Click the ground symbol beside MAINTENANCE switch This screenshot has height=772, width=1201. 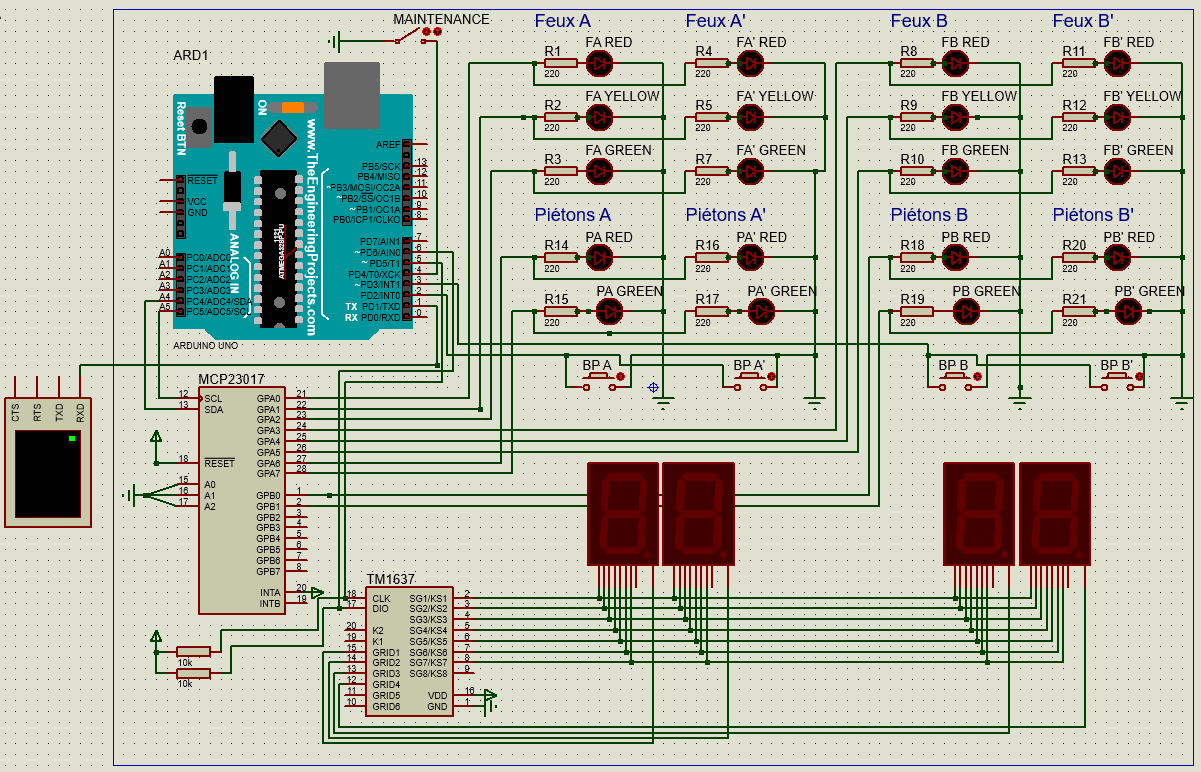pyautogui.click(x=334, y=41)
